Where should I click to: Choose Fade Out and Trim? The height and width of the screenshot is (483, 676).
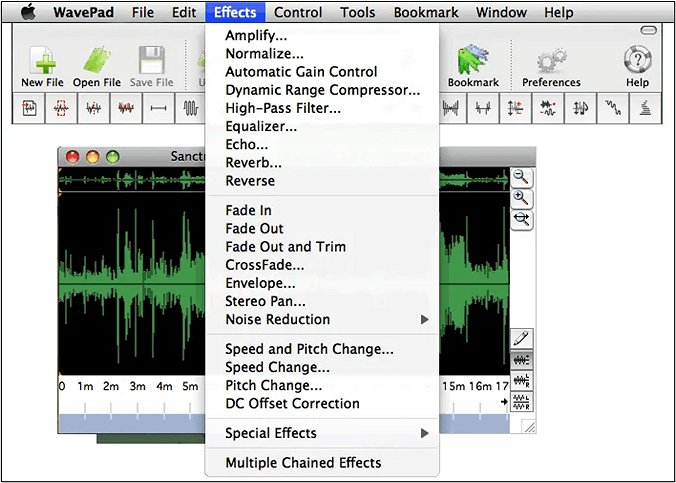[322, 246]
